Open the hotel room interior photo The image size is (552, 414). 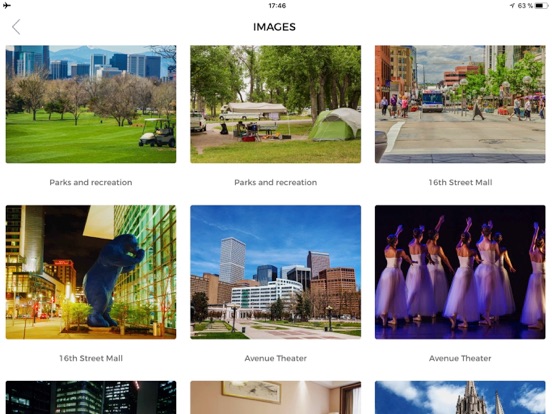coord(276,397)
